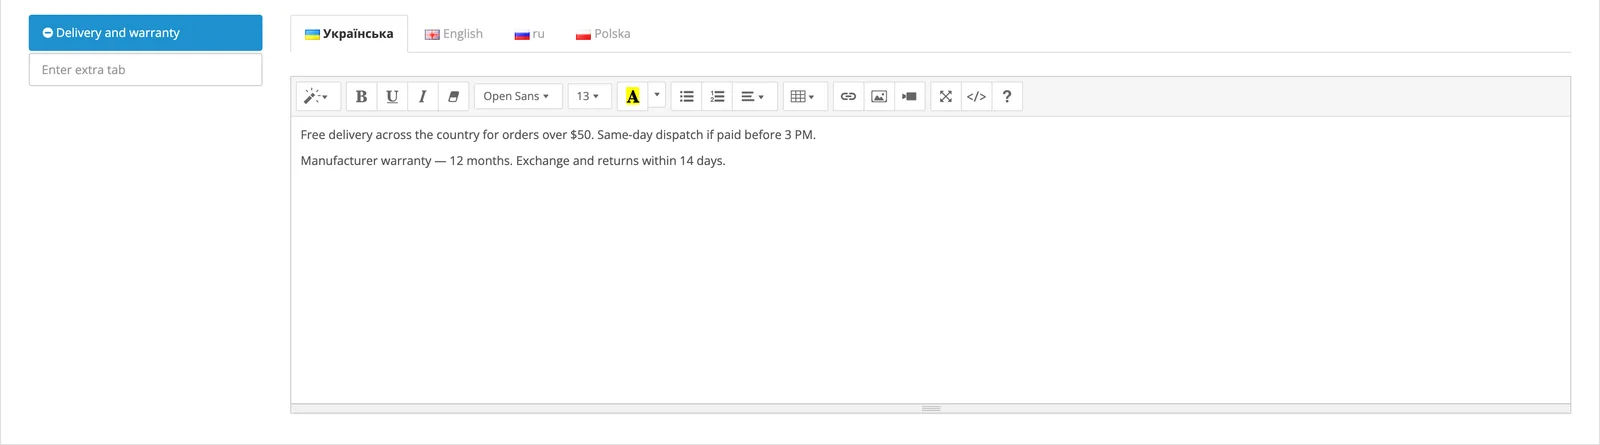
Task: Insert a picture with the image icon
Action: pyautogui.click(x=879, y=96)
